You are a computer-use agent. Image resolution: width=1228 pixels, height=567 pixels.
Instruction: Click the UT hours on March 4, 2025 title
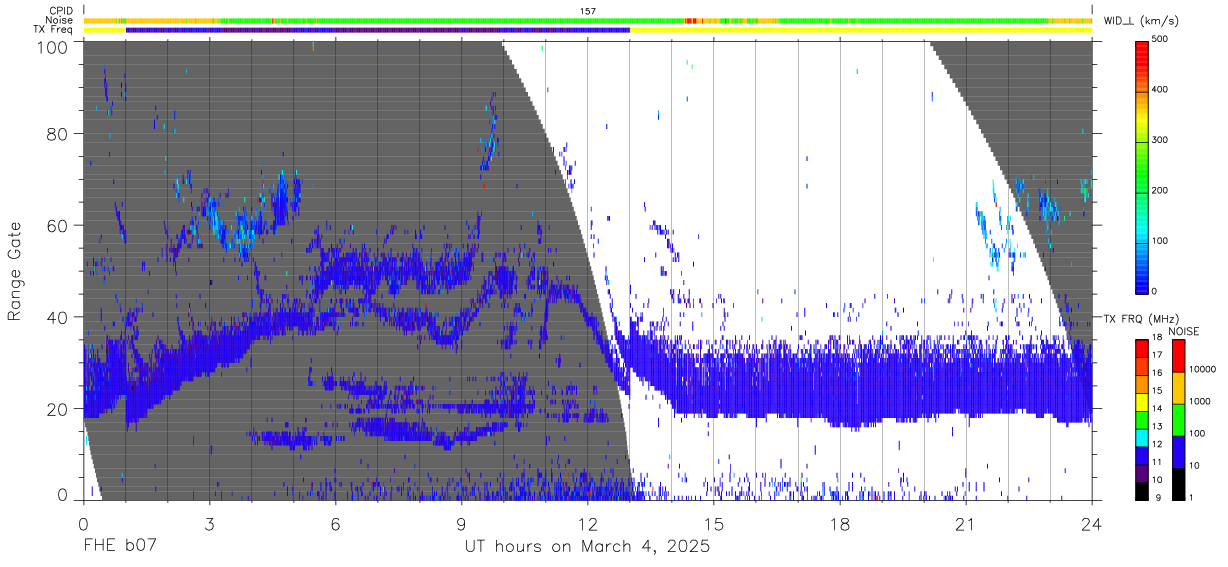[x=587, y=547]
